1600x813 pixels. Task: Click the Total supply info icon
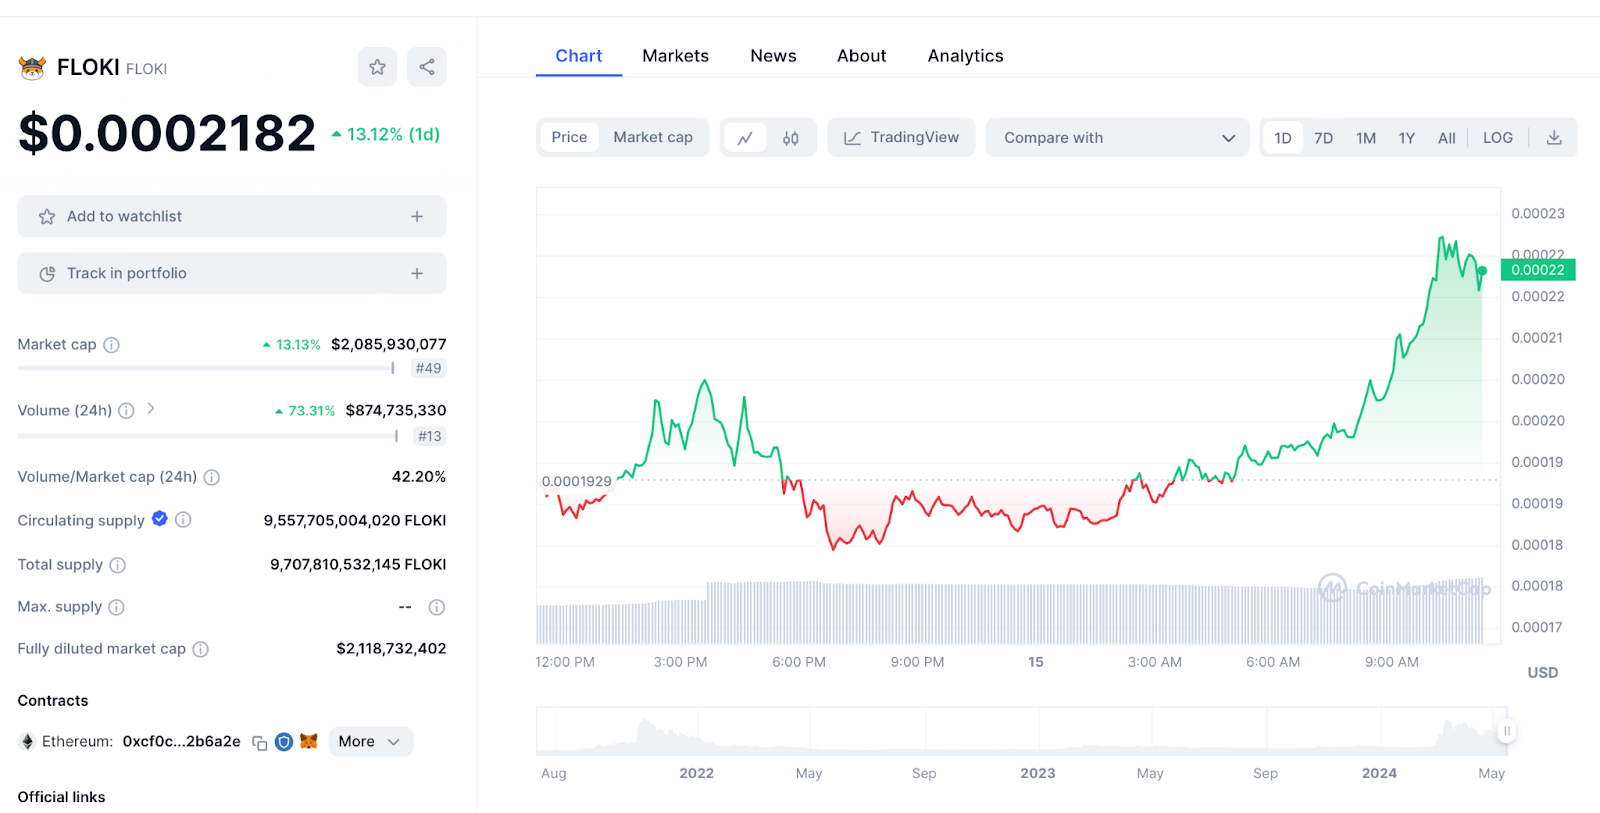tap(118, 565)
